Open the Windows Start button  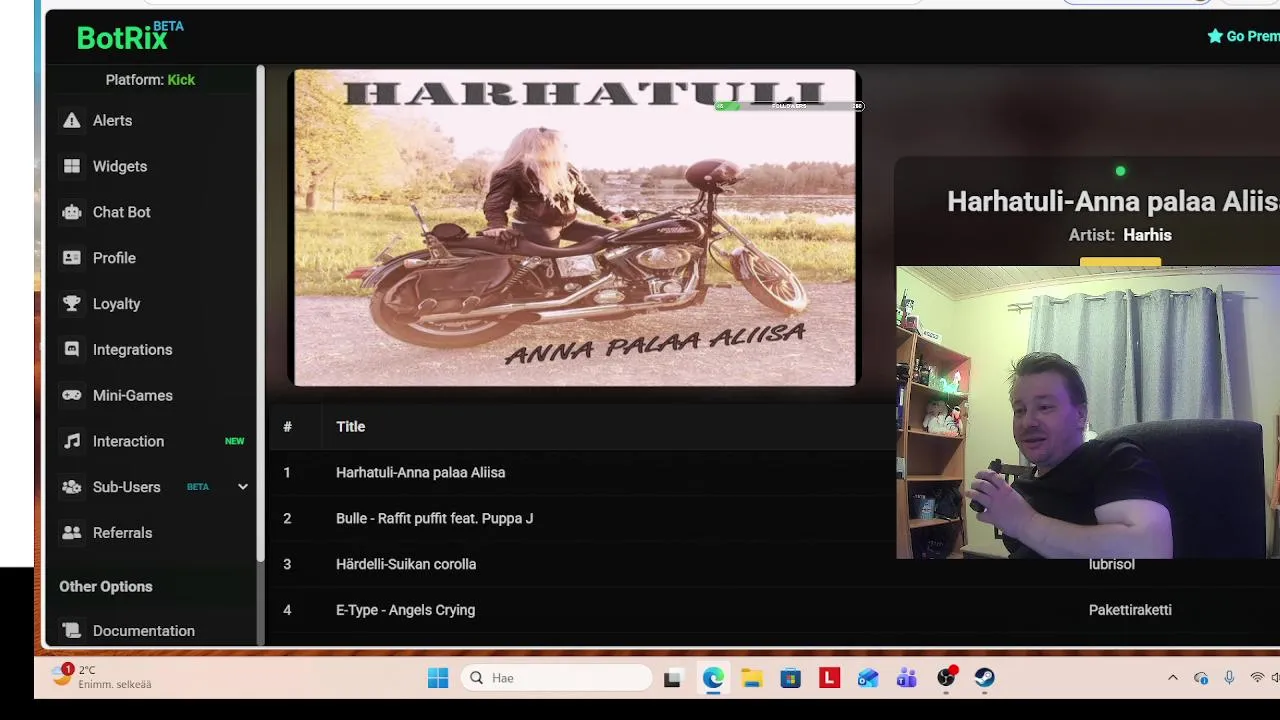tap(438, 678)
